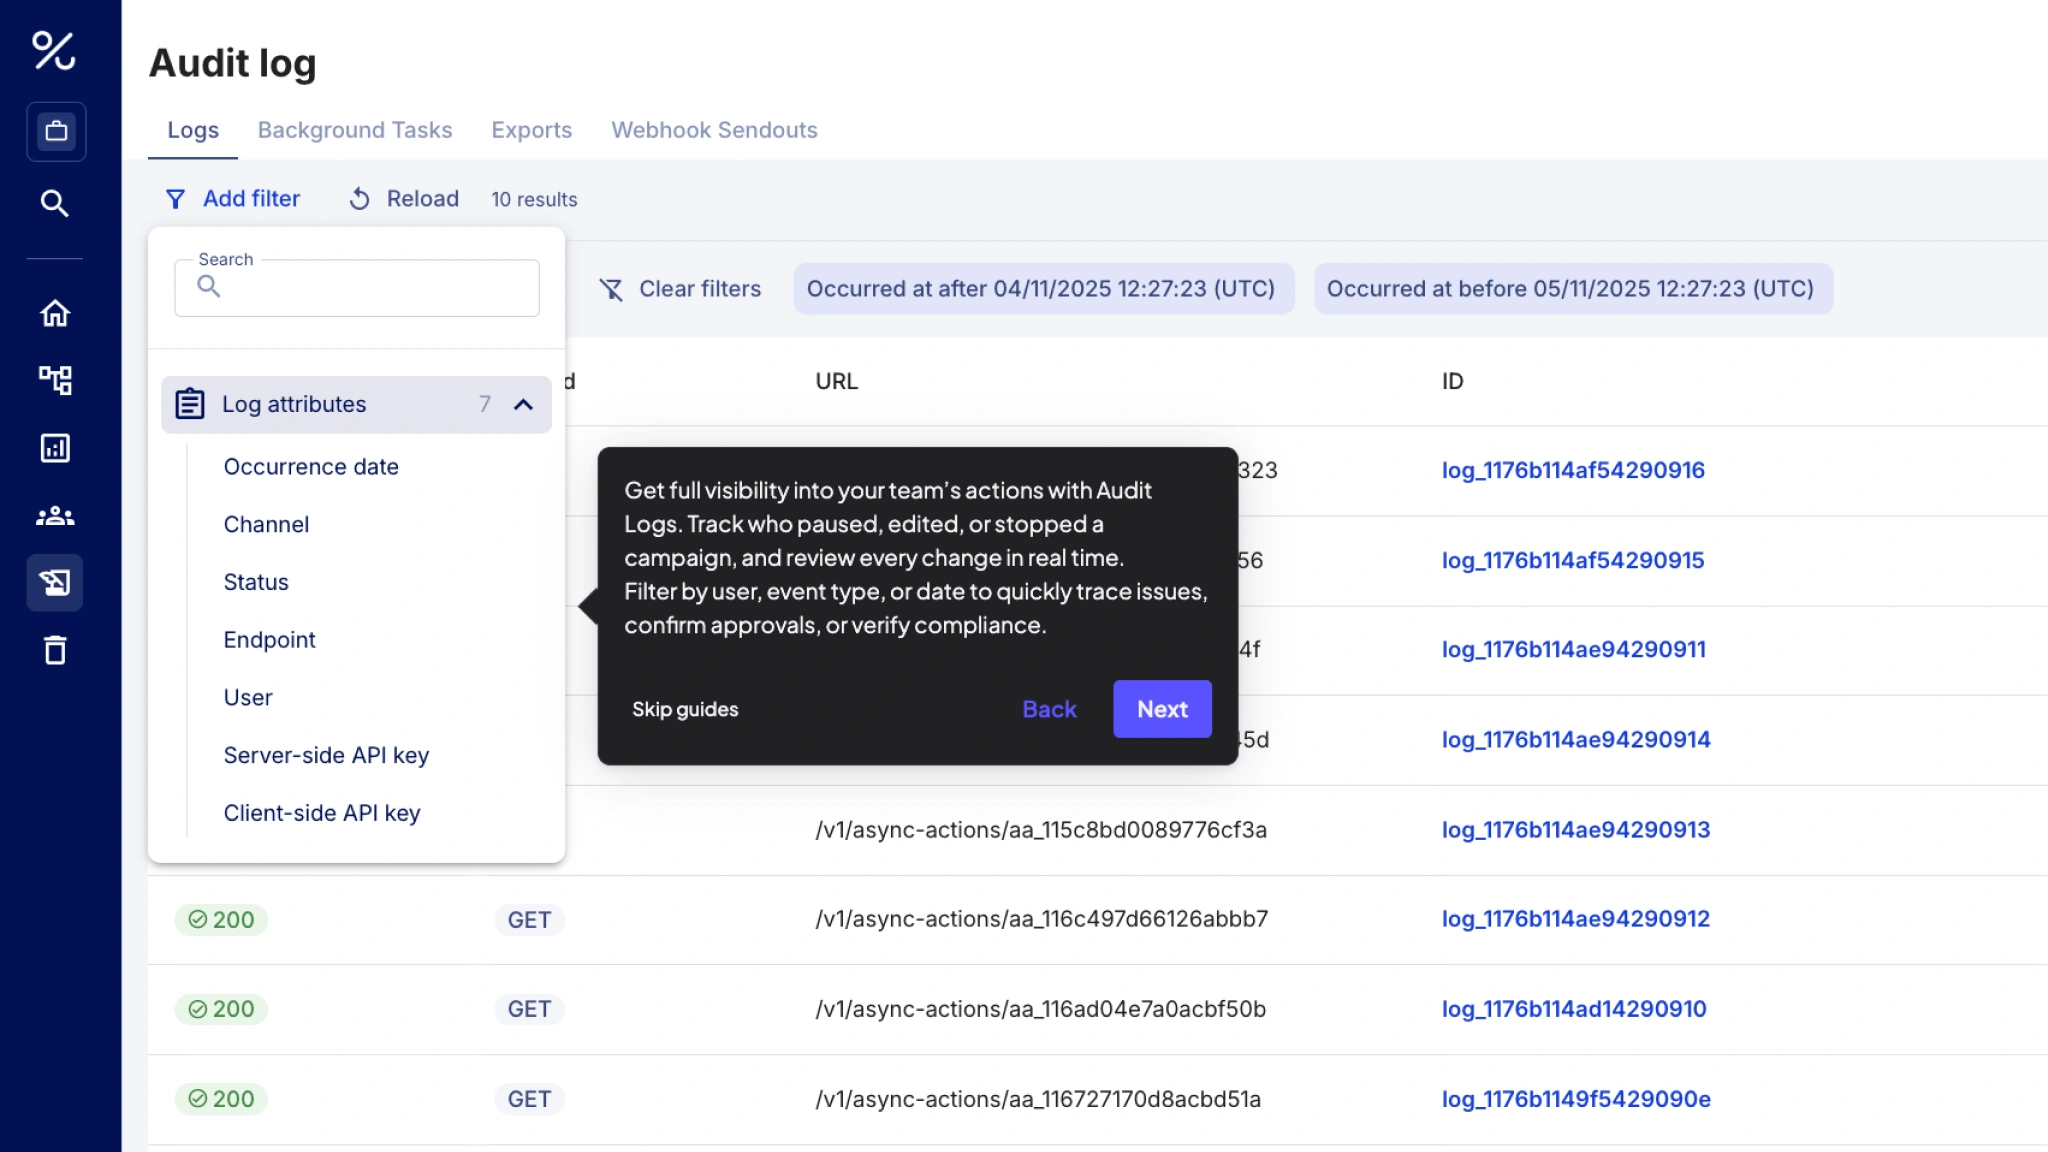
Task: Collapse the Log attributes section chevron
Action: pos(523,404)
